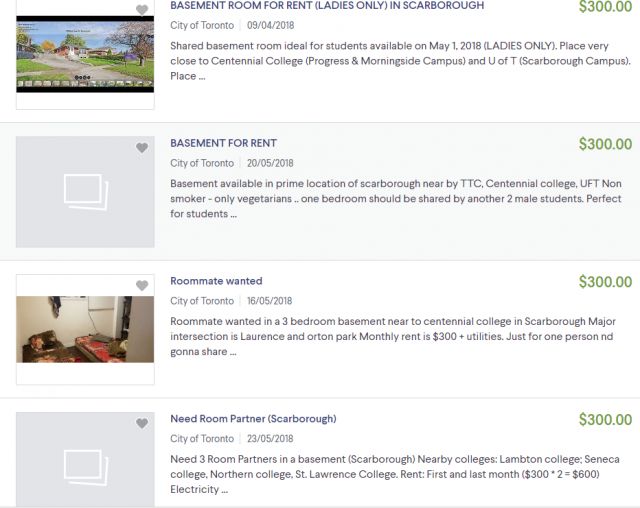The width and height of the screenshot is (640, 508).
Task: Click description listing Lambton and Seneca colleges
Action: pos(395,475)
